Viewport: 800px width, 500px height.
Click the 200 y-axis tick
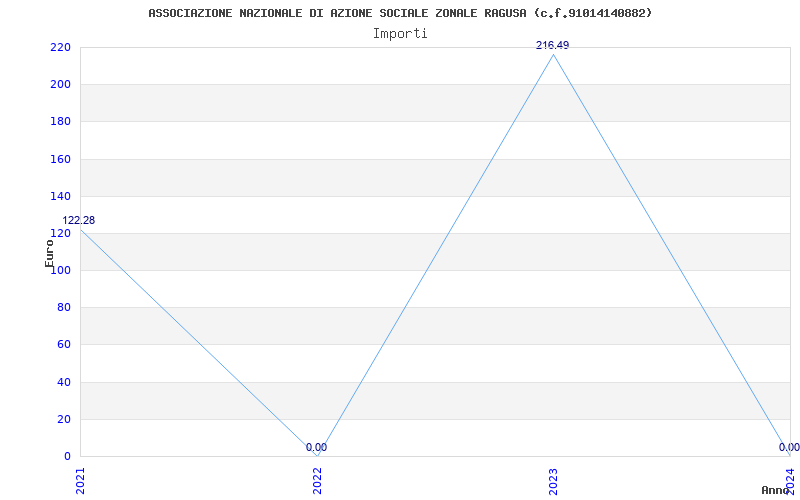(x=60, y=85)
